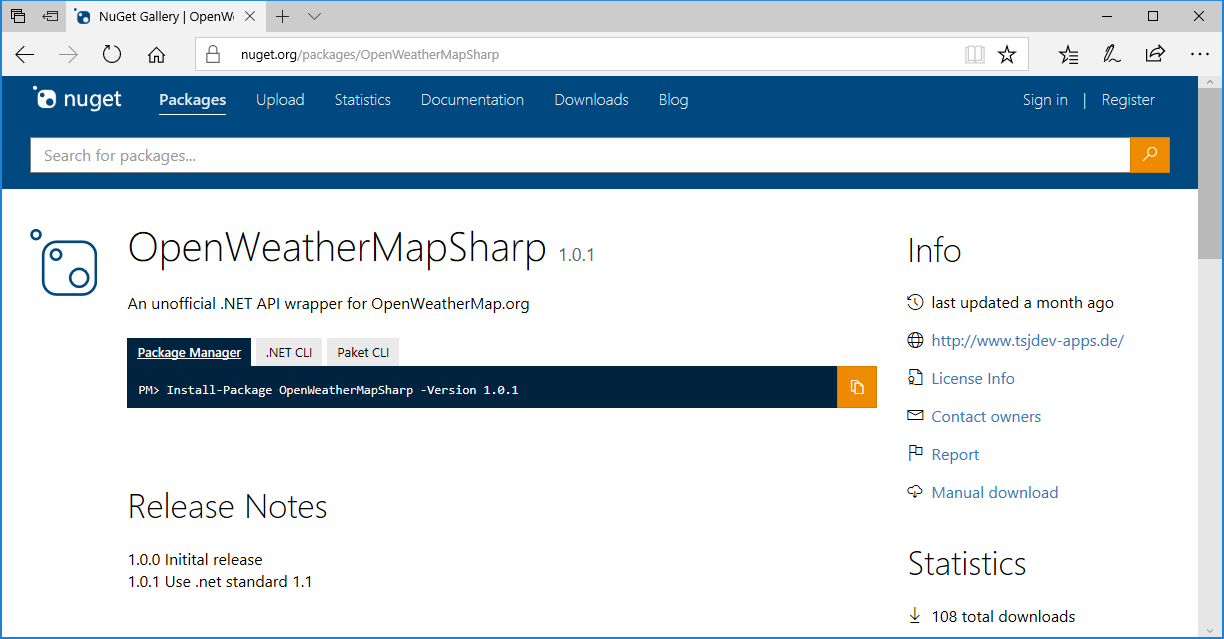Open the Statistics menu item
The width and height of the screenshot is (1224, 639).
pyautogui.click(x=362, y=100)
